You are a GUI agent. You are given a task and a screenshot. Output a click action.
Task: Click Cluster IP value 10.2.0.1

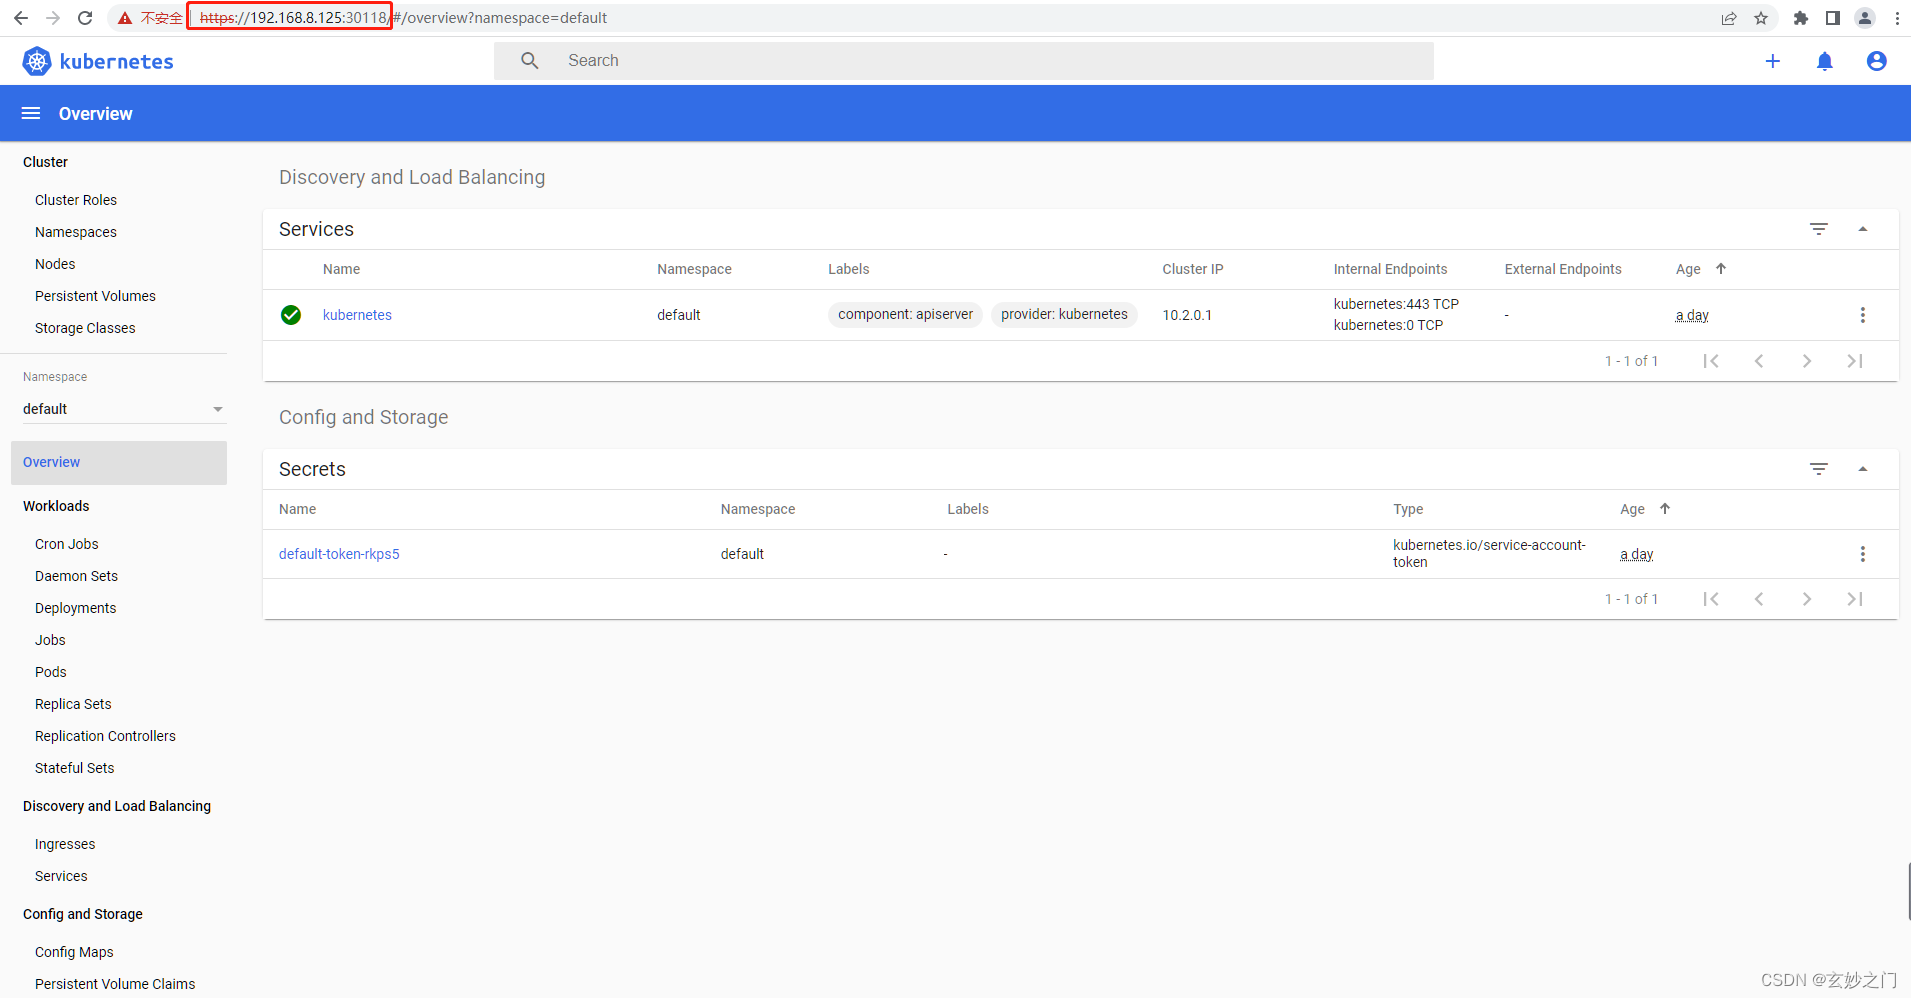coord(1187,315)
